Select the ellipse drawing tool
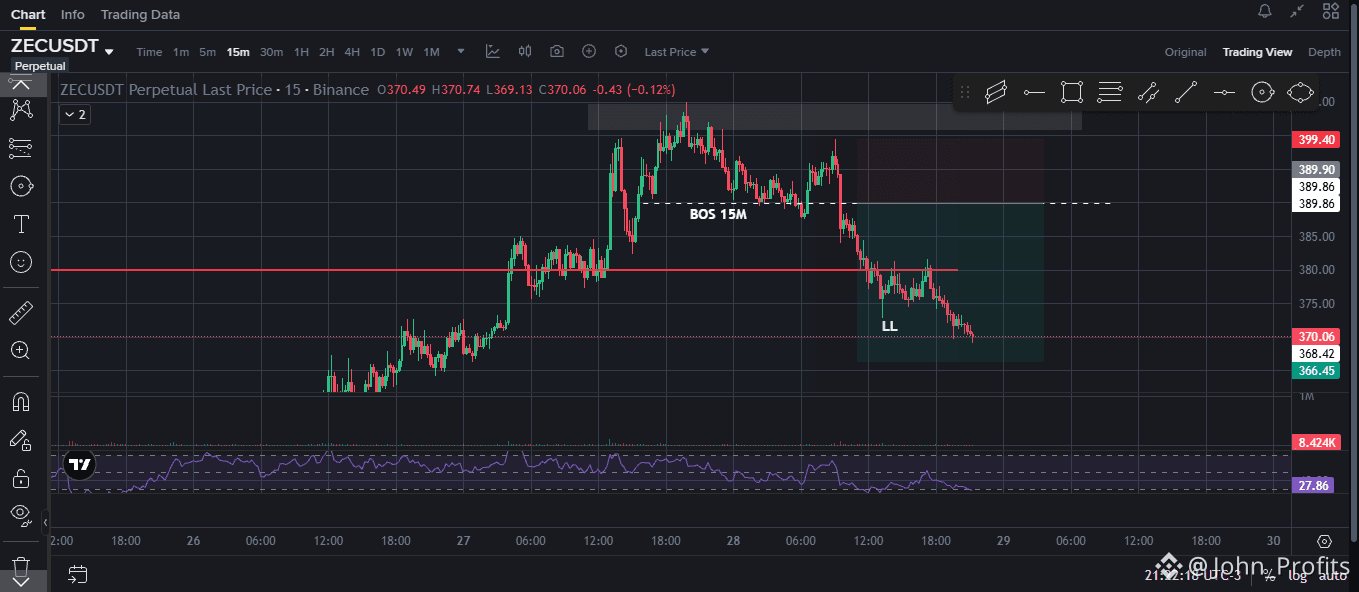 point(1300,93)
